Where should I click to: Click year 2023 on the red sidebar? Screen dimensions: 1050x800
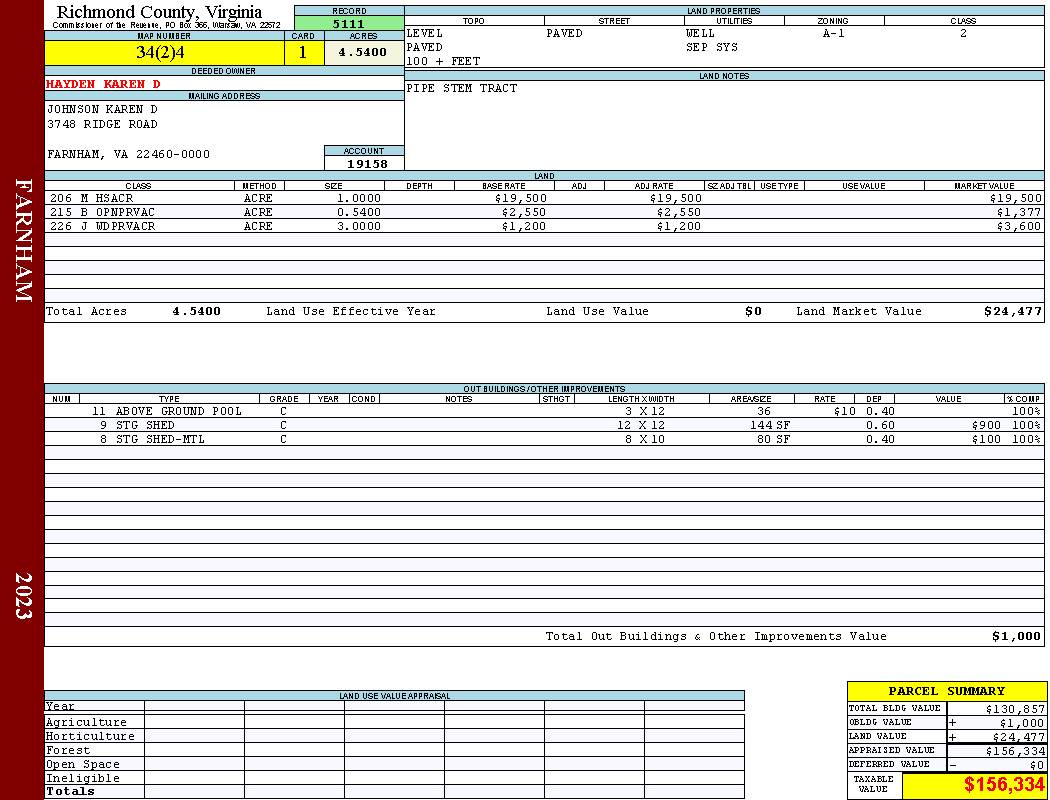coord(23,595)
